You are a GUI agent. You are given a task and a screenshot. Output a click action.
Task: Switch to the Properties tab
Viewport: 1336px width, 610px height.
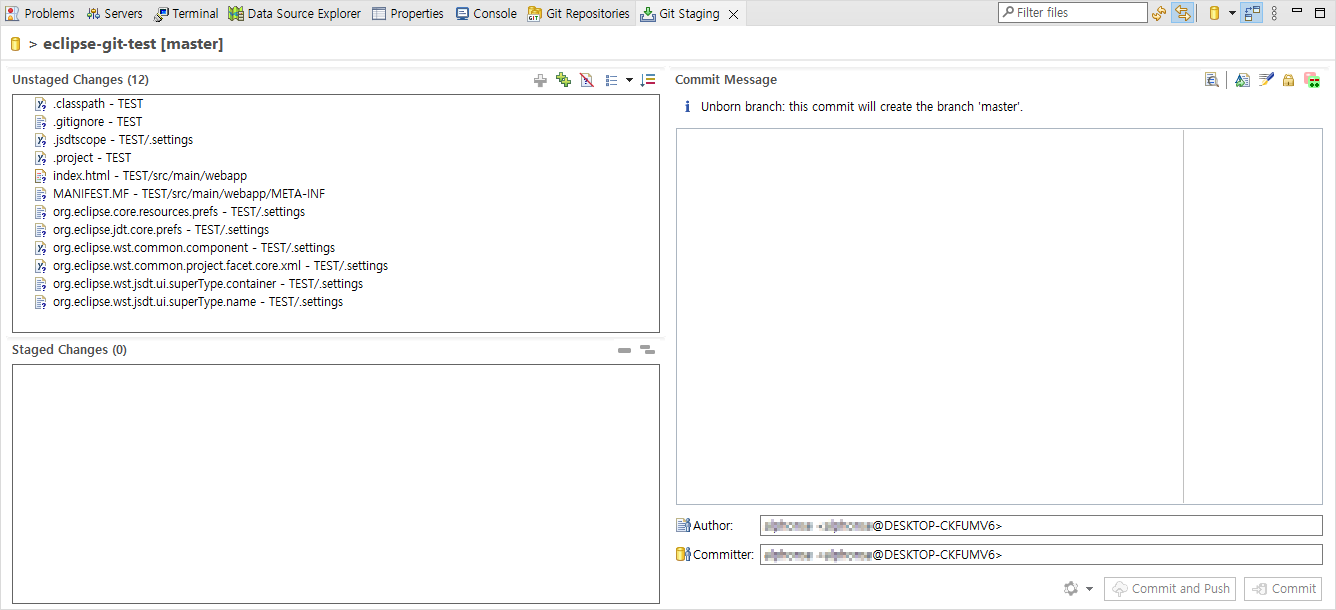[x=408, y=14]
